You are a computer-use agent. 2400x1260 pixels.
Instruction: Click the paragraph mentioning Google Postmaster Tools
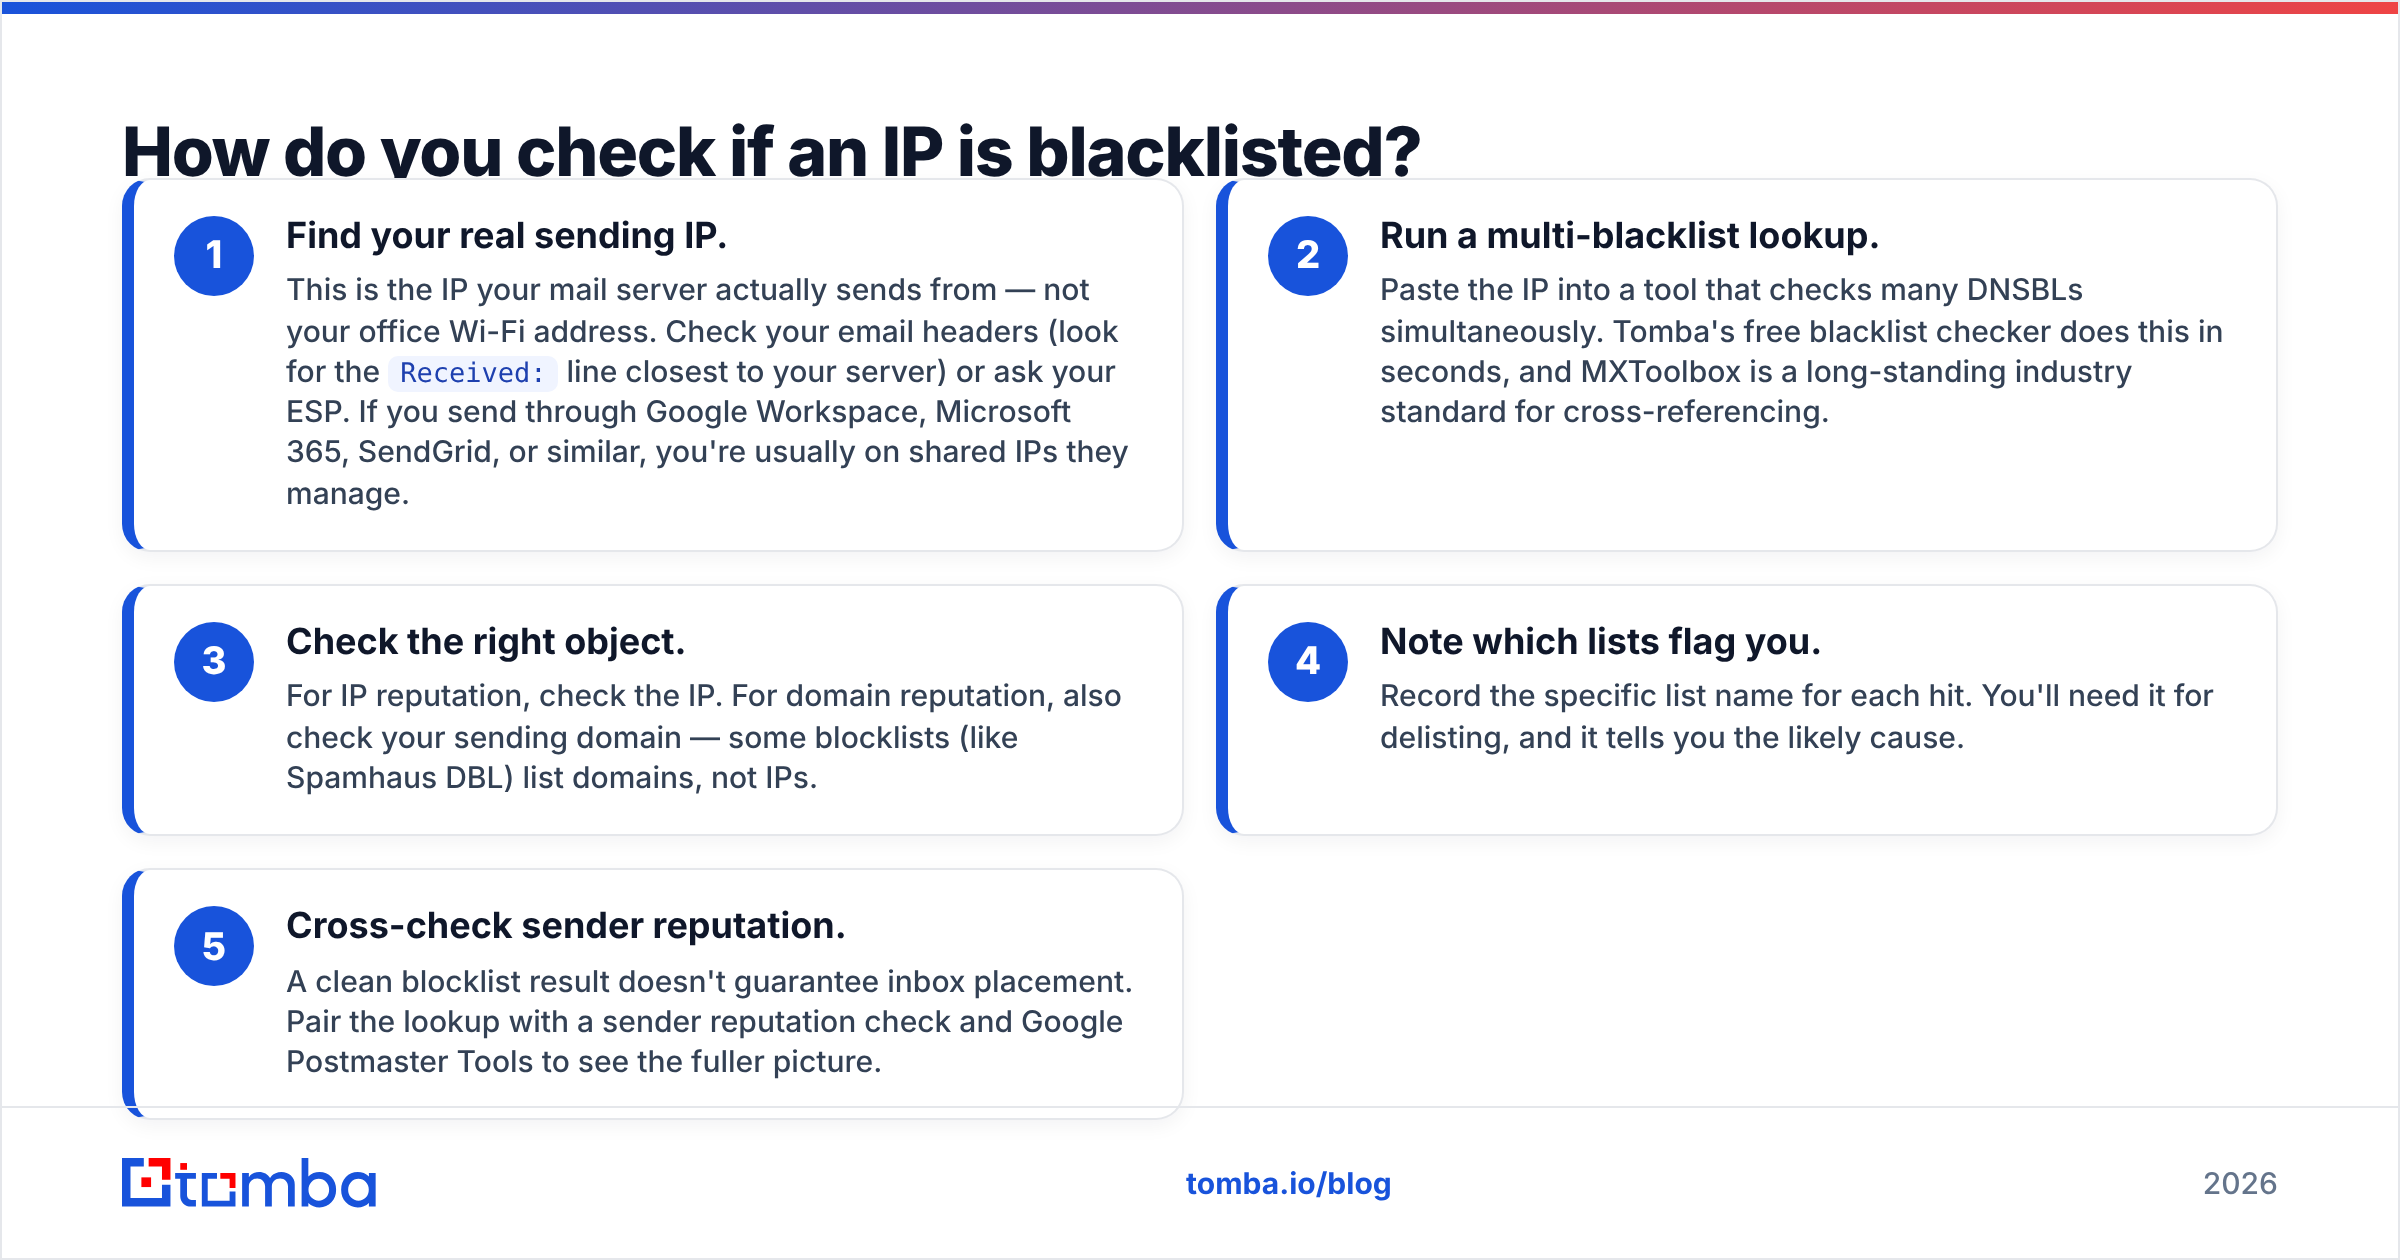click(x=709, y=1022)
